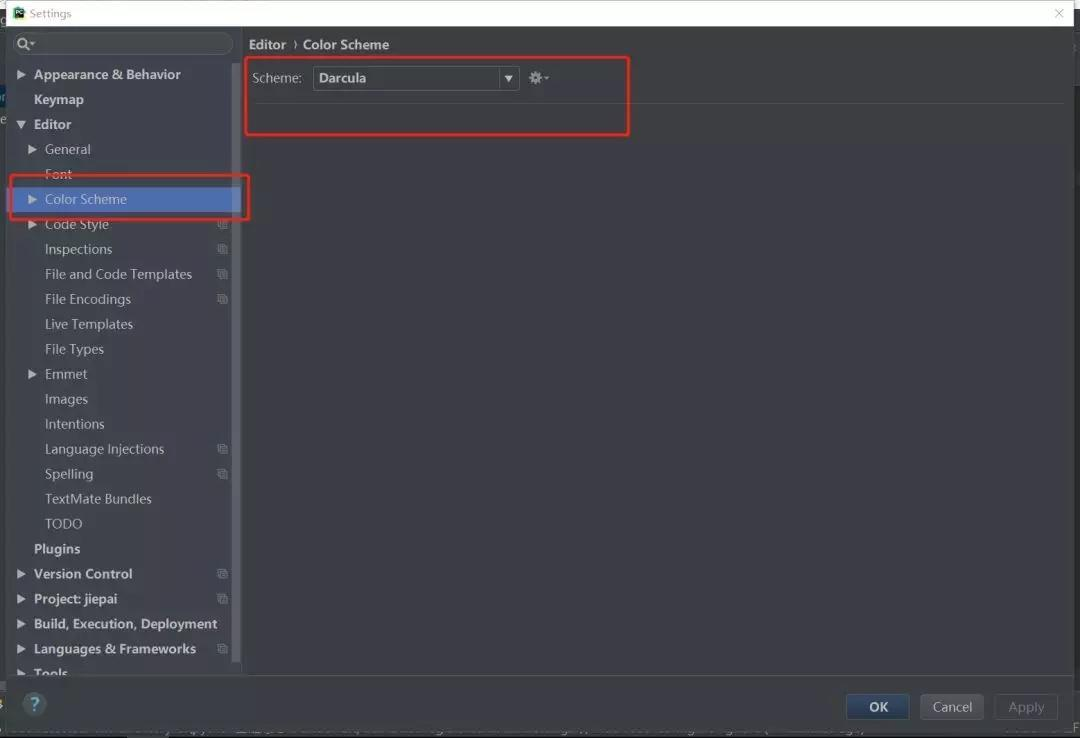Click project-level icon beside Code Style

click(x=222, y=225)
